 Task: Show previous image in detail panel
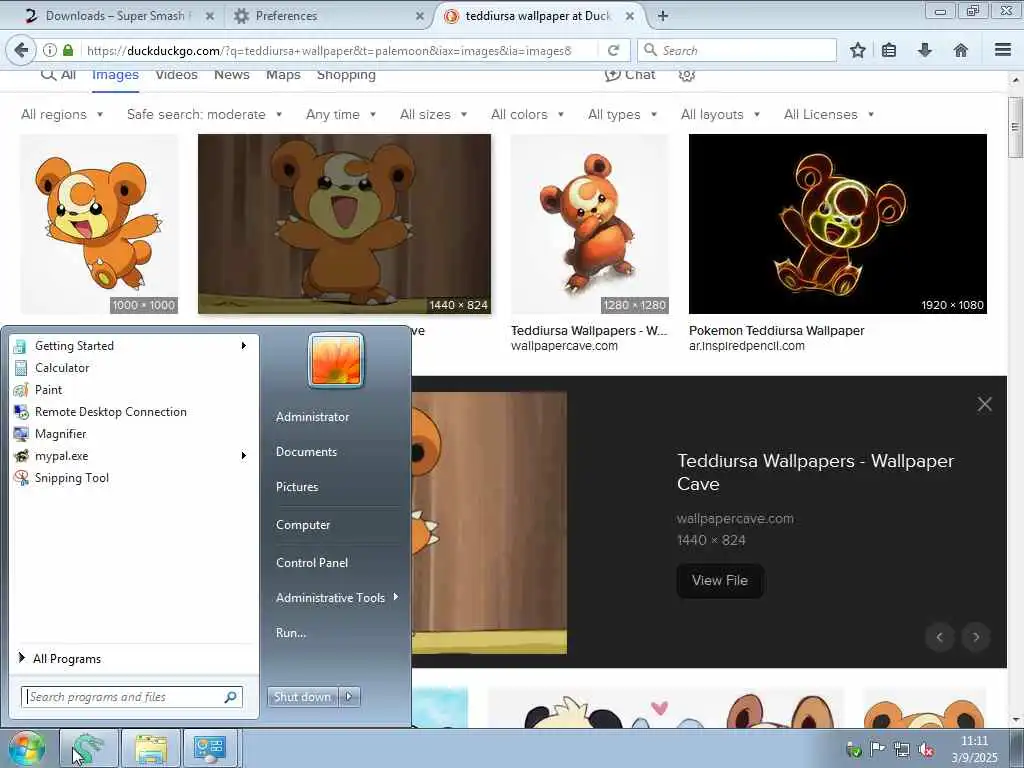coord(940,637)
